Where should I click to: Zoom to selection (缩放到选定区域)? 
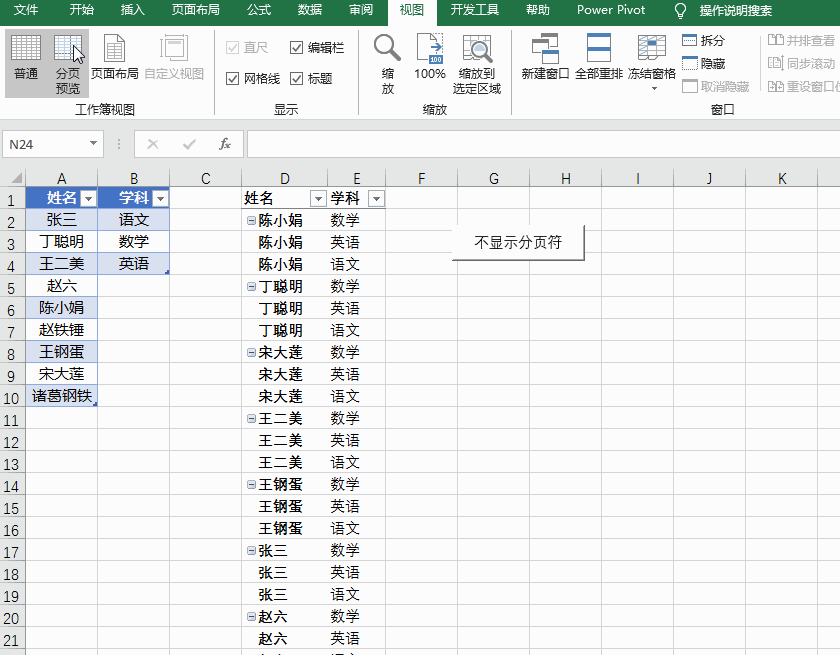[x=476, y=63]
